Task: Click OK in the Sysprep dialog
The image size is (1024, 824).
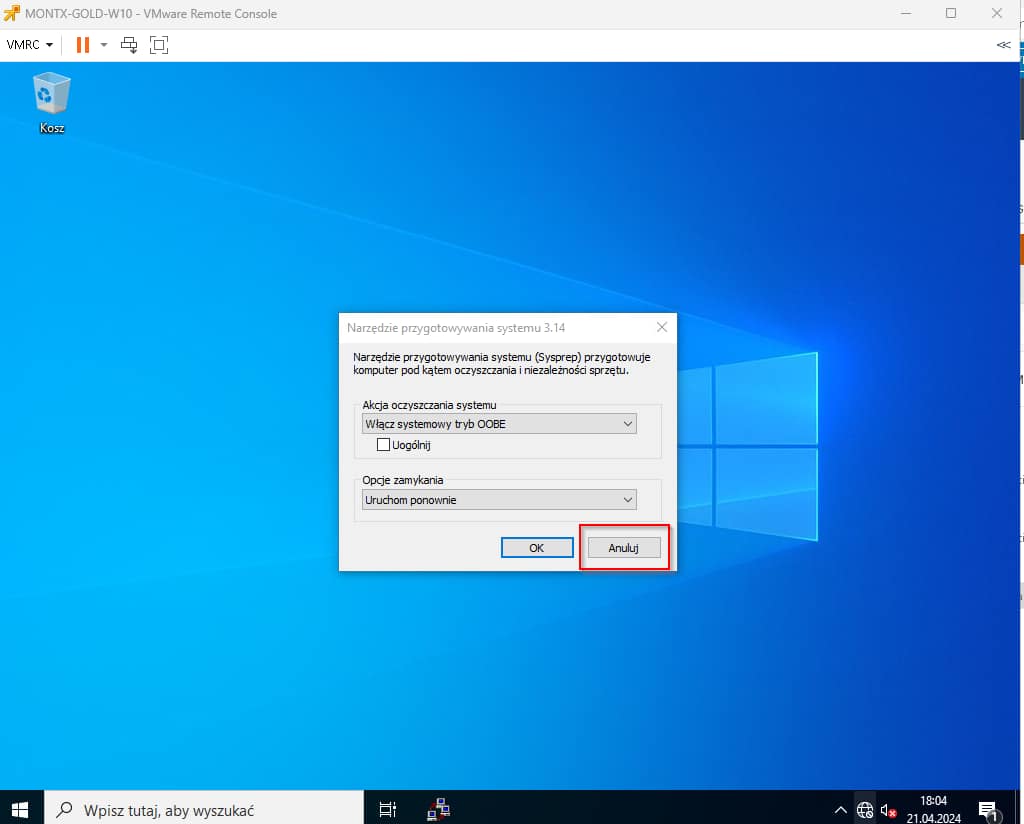Action: click(537, 548)
